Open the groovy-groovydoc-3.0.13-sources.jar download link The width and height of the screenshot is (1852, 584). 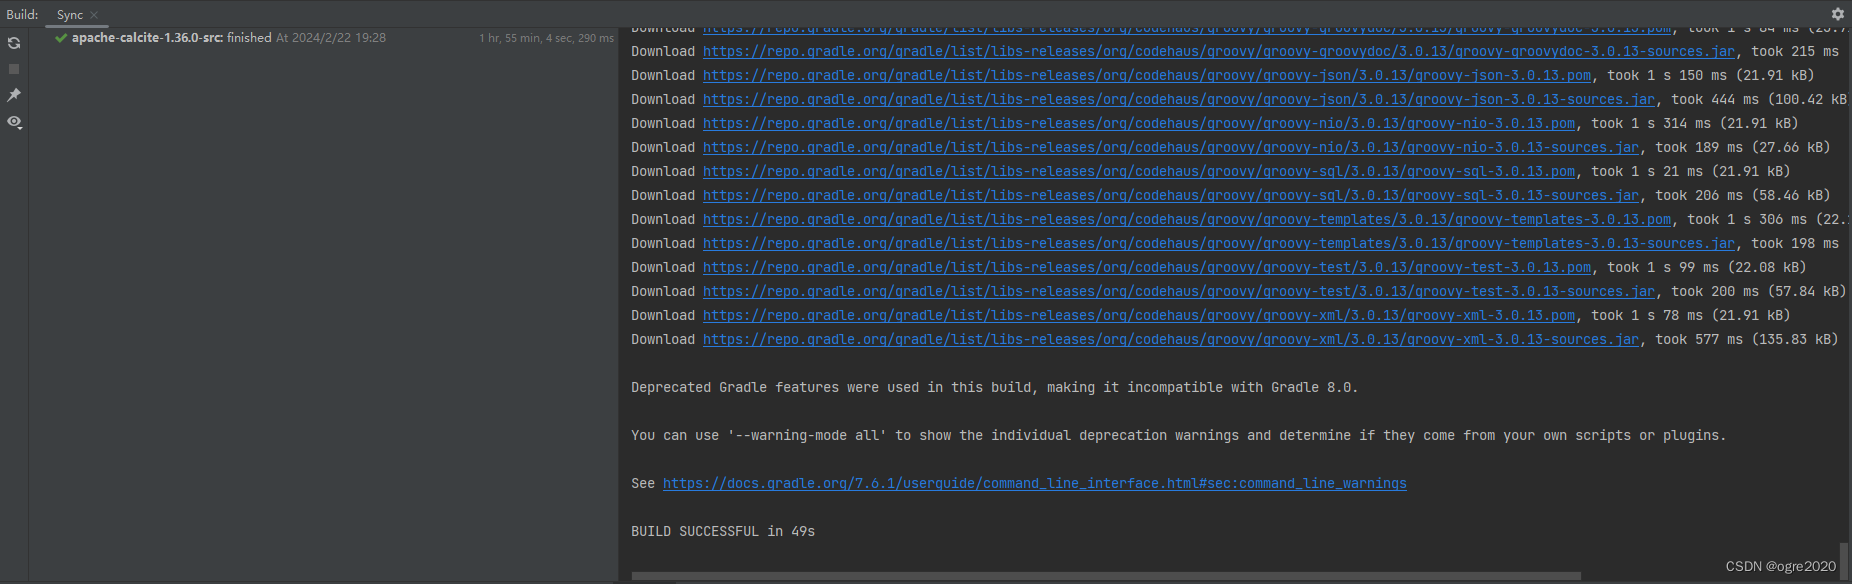[1218, 51]
